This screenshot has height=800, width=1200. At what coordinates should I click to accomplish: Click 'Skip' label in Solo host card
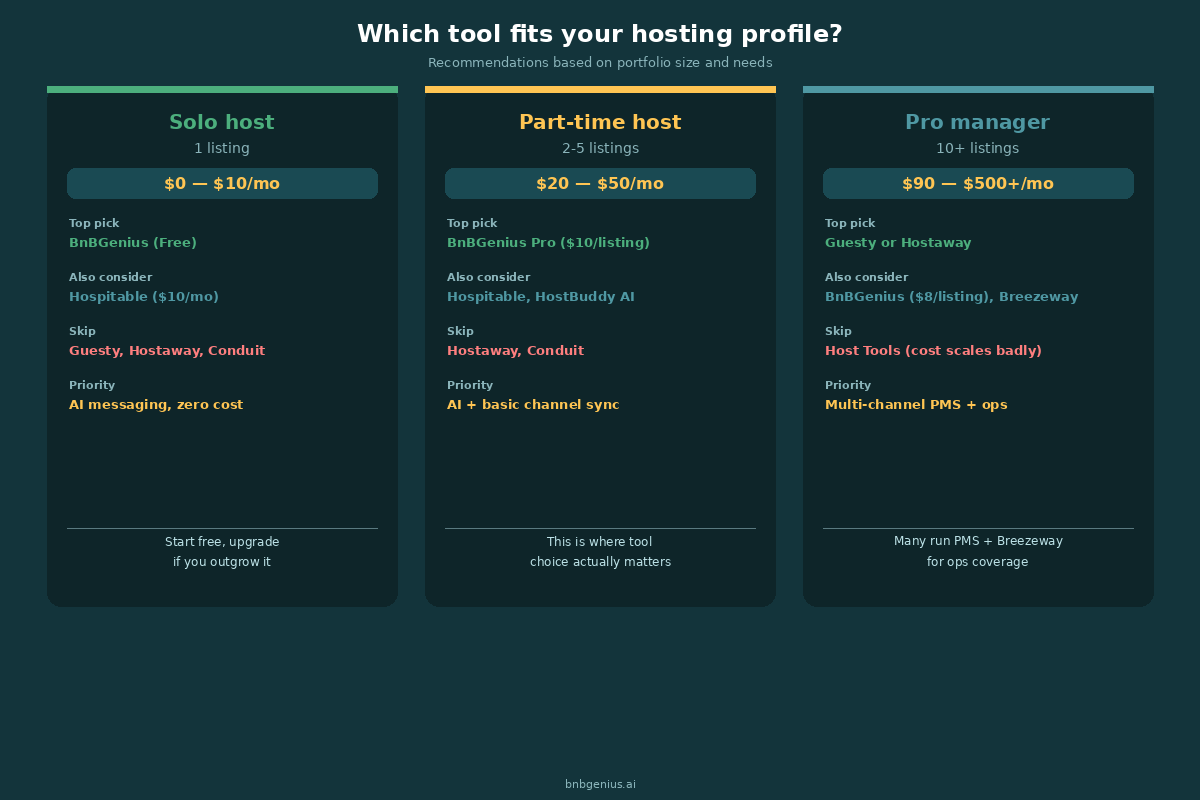(x=82, y=331)
